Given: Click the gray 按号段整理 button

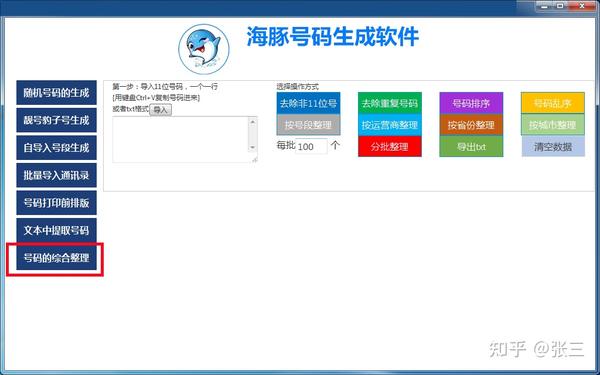Looking at the screenshot, I should tap(308, 125).
